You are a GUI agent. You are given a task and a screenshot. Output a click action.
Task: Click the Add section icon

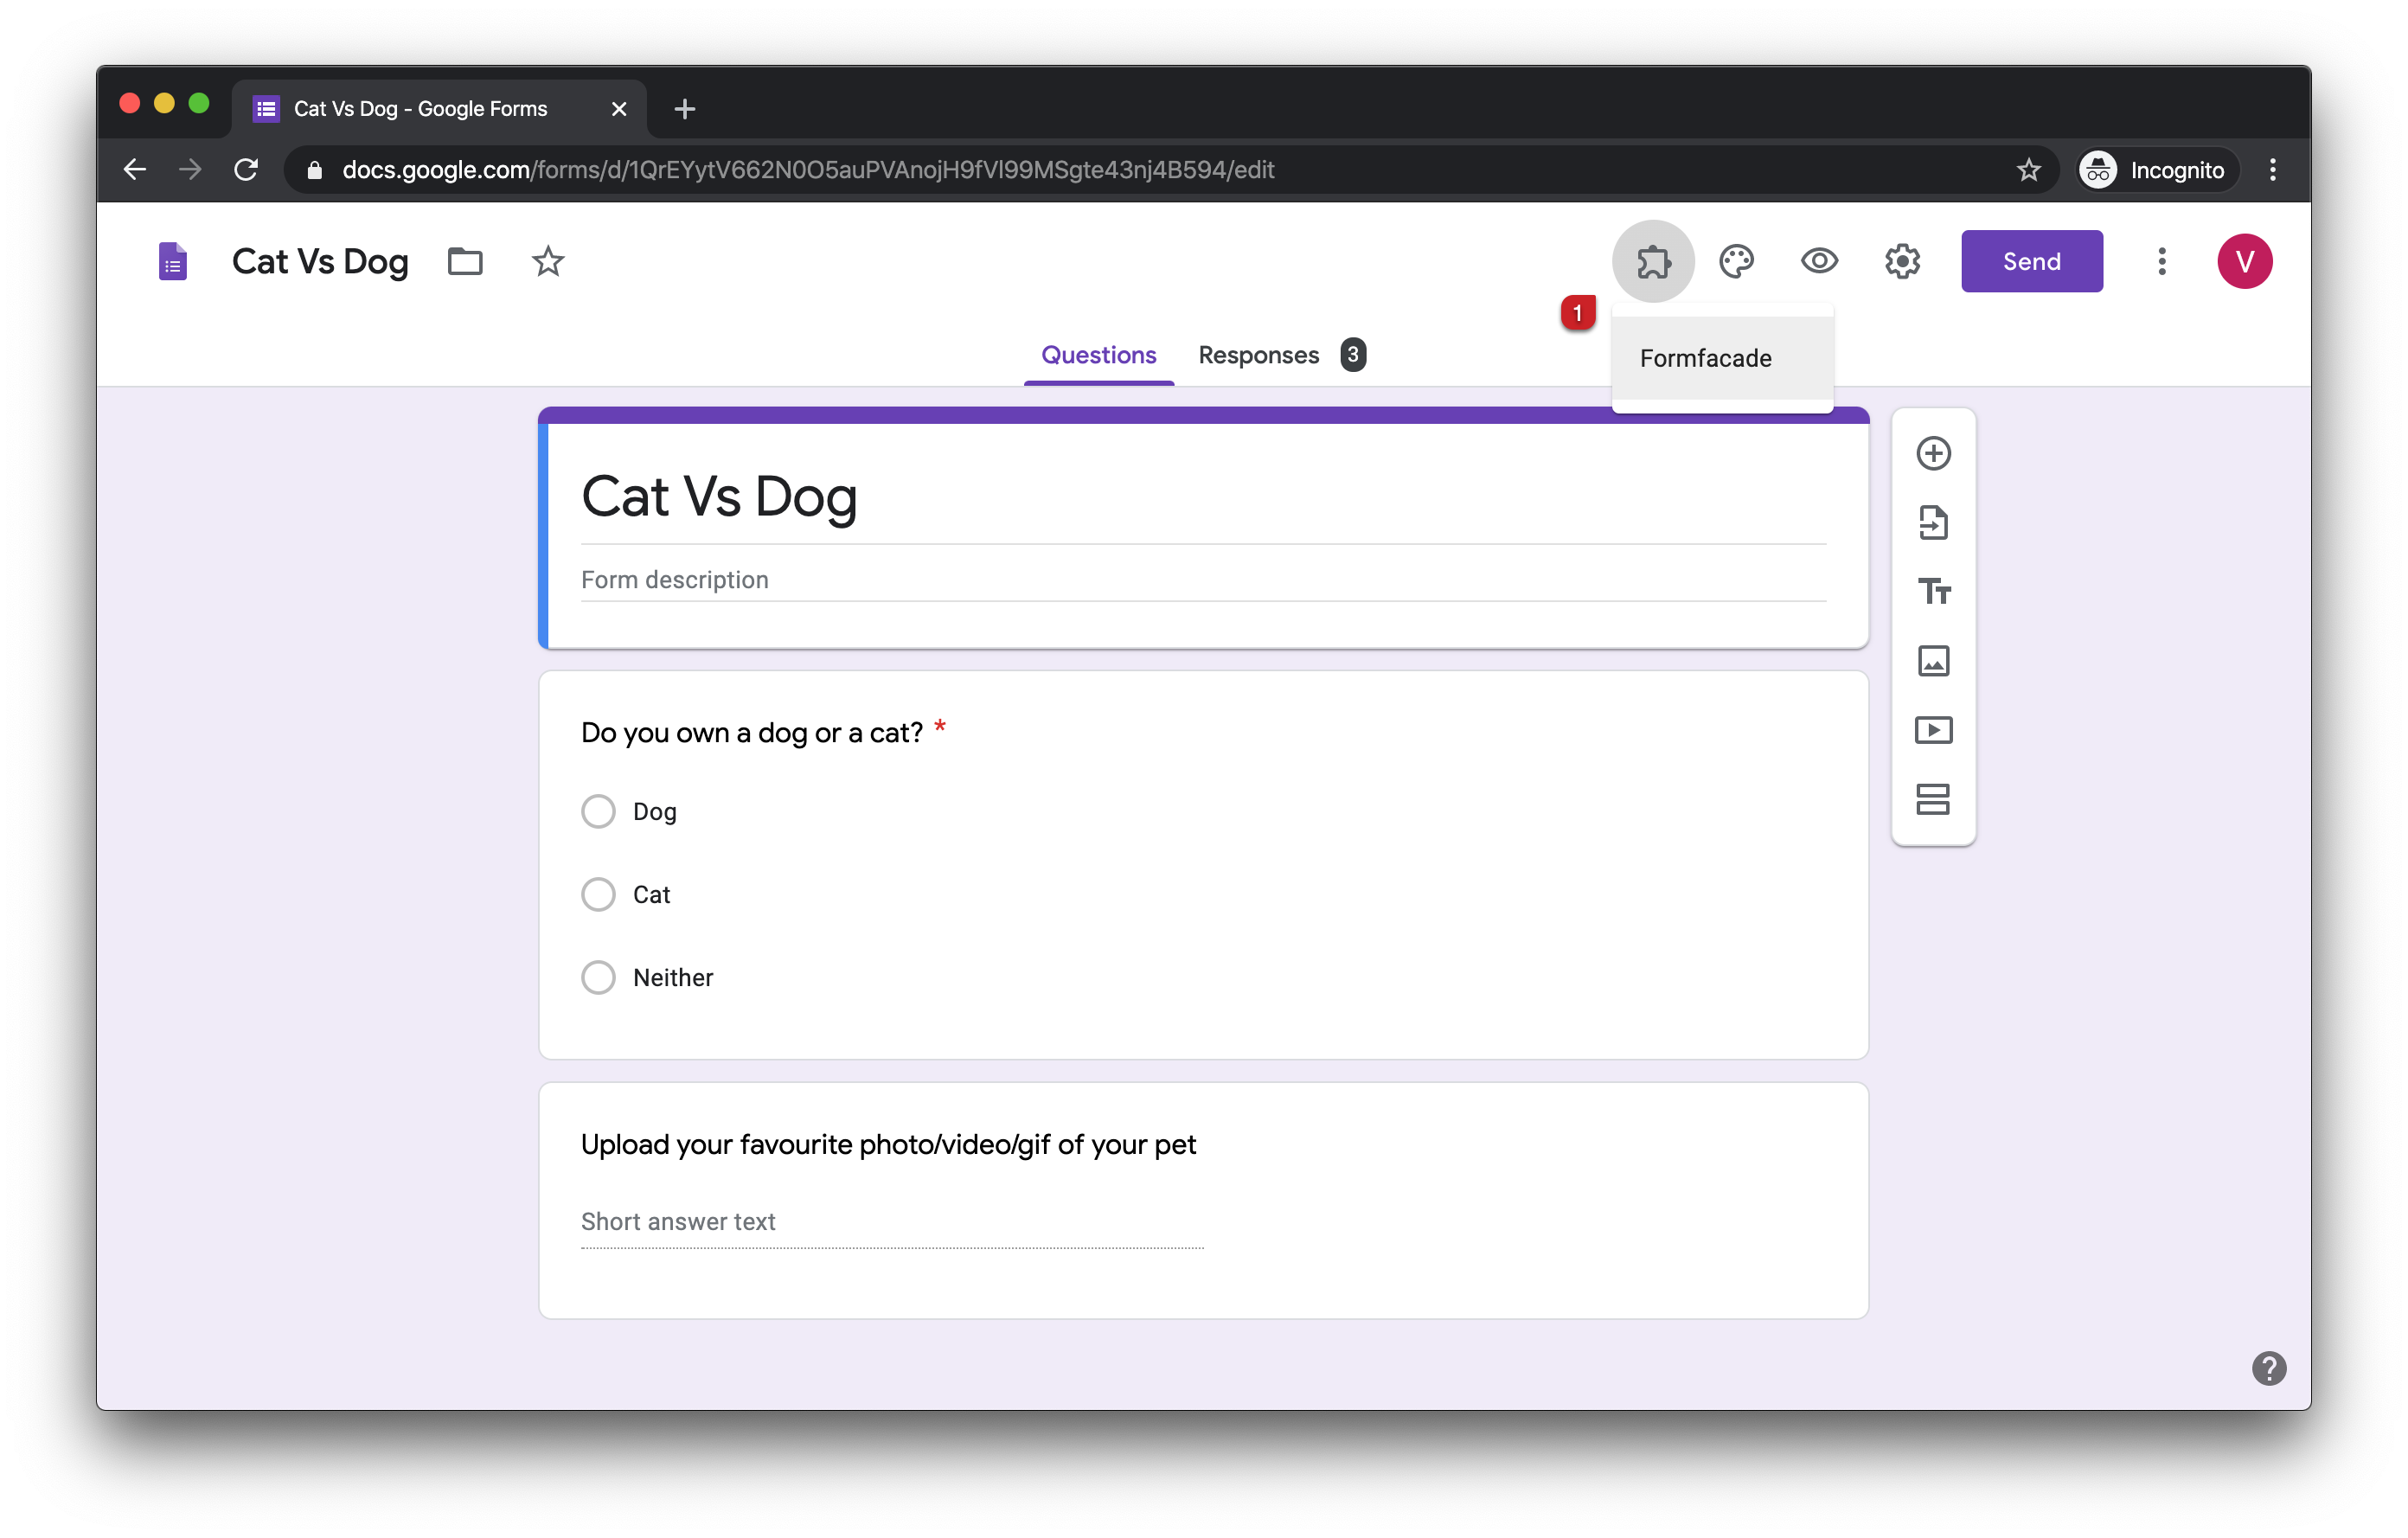pos(1933,799)
